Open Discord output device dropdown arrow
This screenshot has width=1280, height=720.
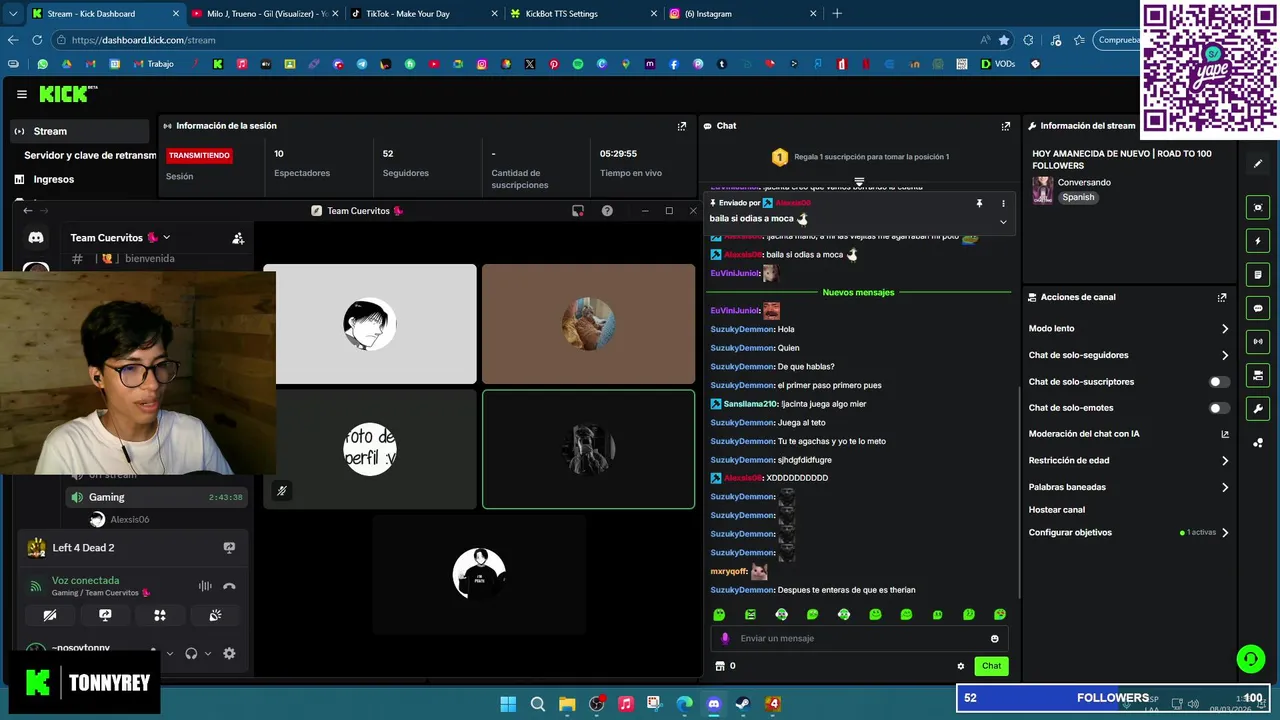tap(208, 654)
